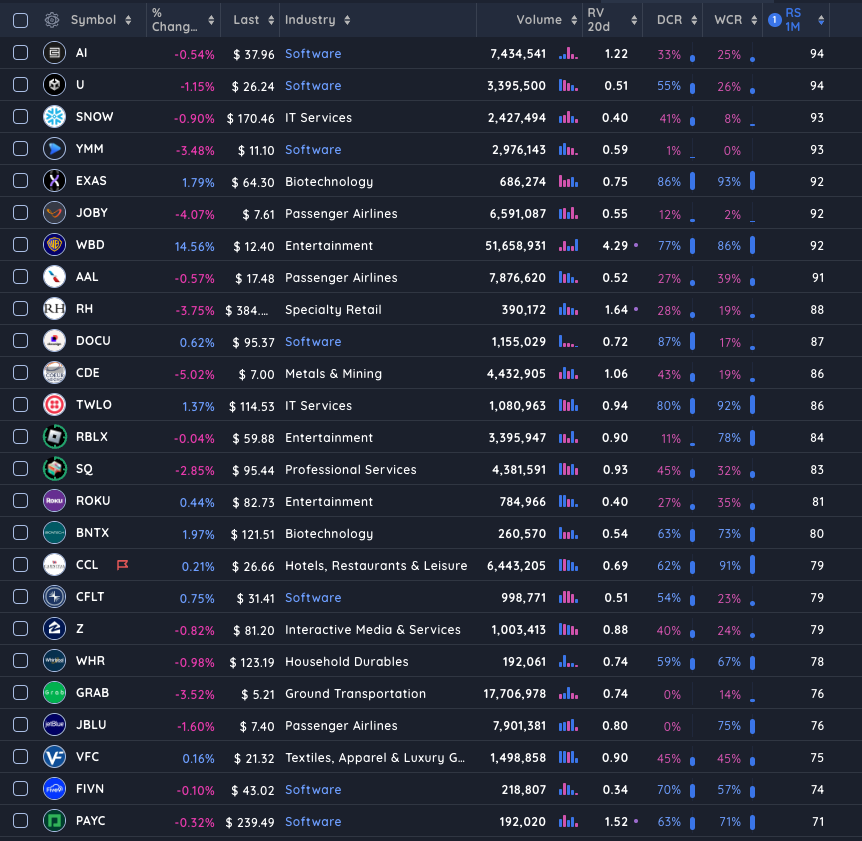Open Software industry link for CFLT
Screen dimensions: 862x841
[x=313, y=597]
